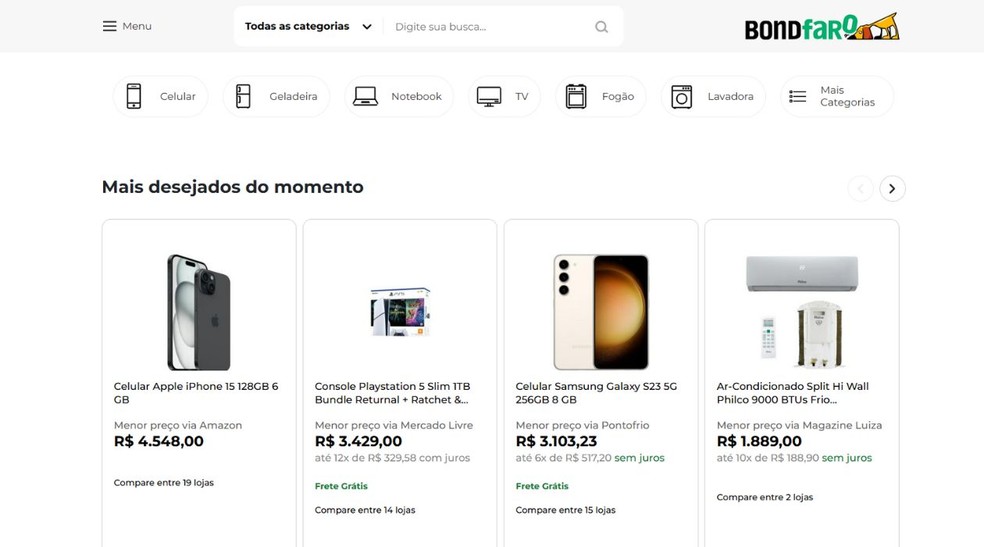Pick the TV category icon
The image size is (984, 547).
[489, 96]
